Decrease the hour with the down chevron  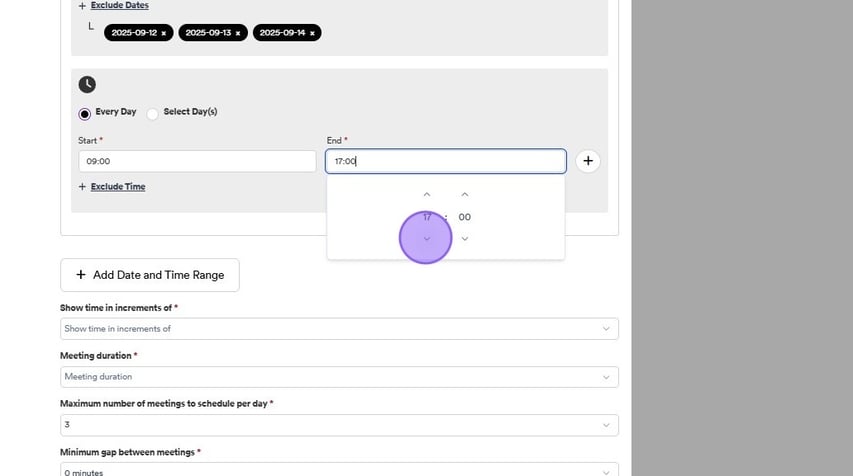(427, 239)
